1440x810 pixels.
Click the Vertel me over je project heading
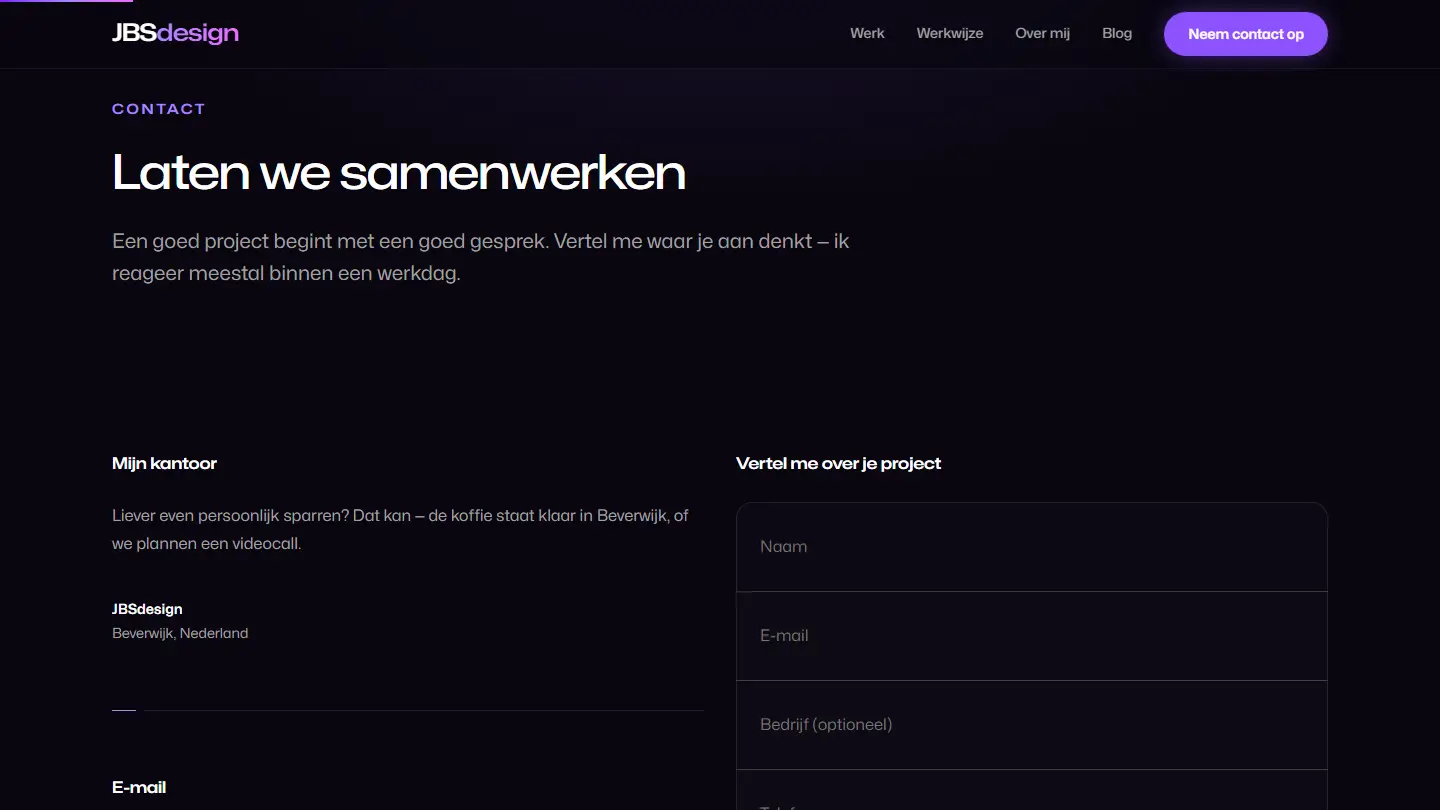(x=838, y=463)
